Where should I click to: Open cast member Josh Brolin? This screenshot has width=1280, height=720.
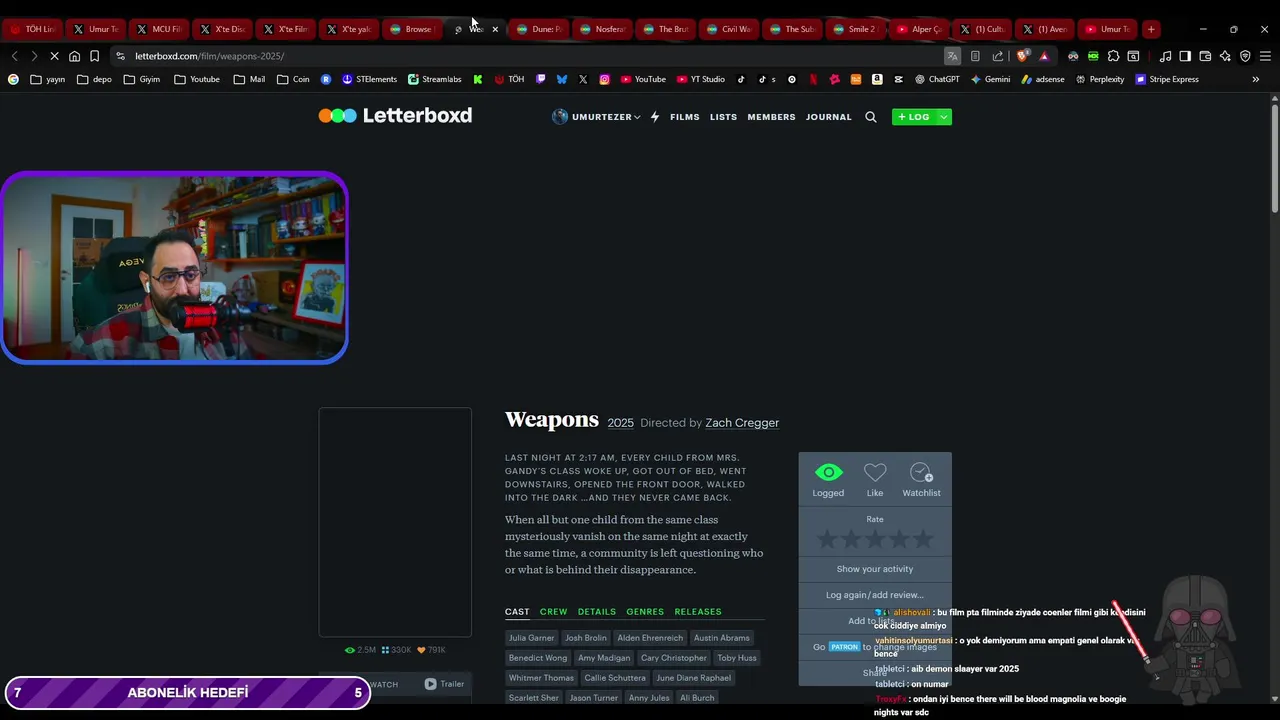tap(586, 638)
